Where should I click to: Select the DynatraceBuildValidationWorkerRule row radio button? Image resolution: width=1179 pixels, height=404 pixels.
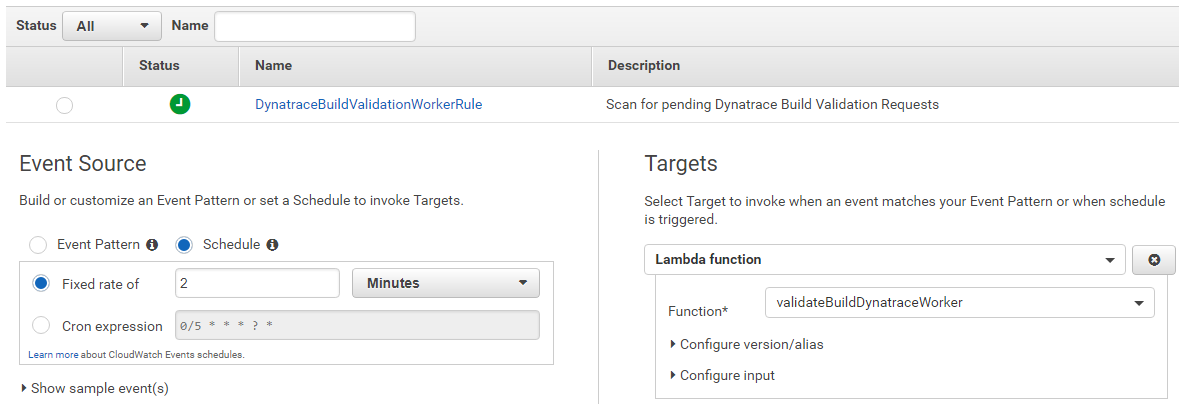point(65,106)
